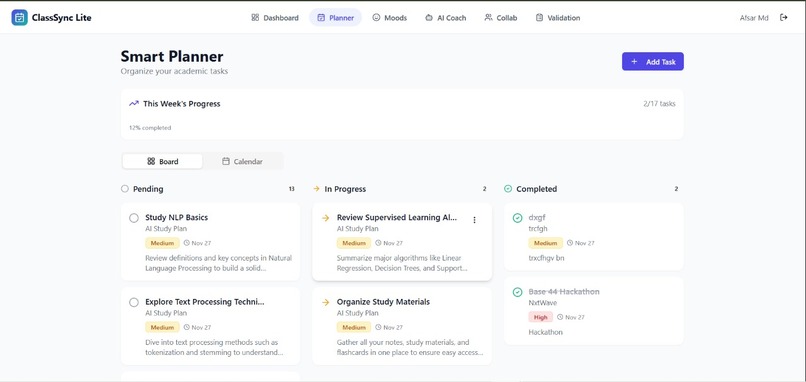
Task: Click the logout icon beside Afsar Md
Action: [783, 17]
